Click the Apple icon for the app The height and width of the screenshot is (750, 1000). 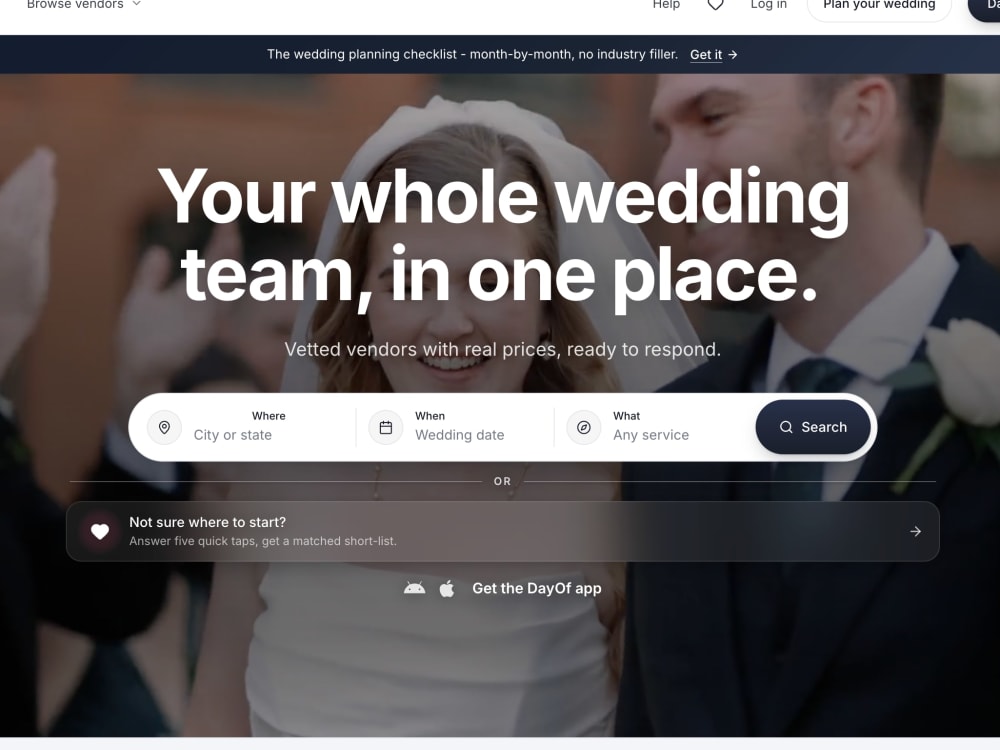coord(447,588)
